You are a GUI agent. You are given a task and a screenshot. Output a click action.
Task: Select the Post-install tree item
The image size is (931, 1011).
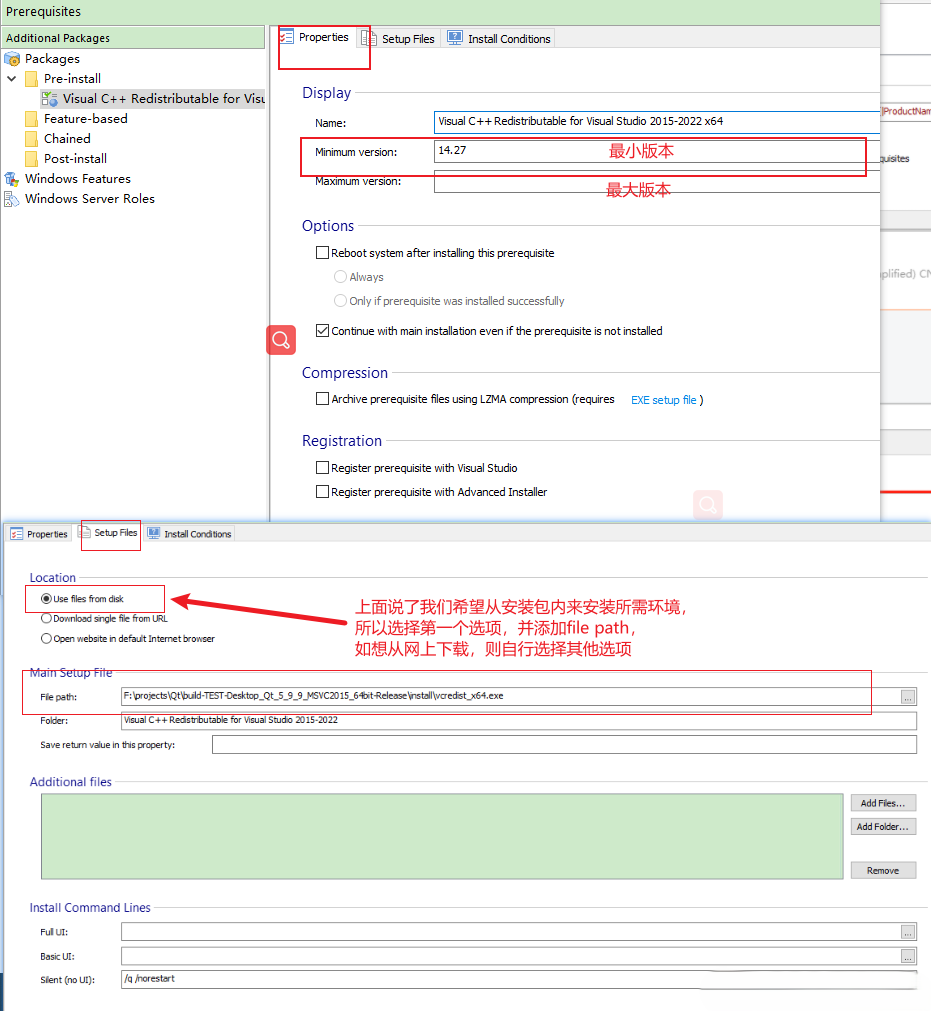75,159
